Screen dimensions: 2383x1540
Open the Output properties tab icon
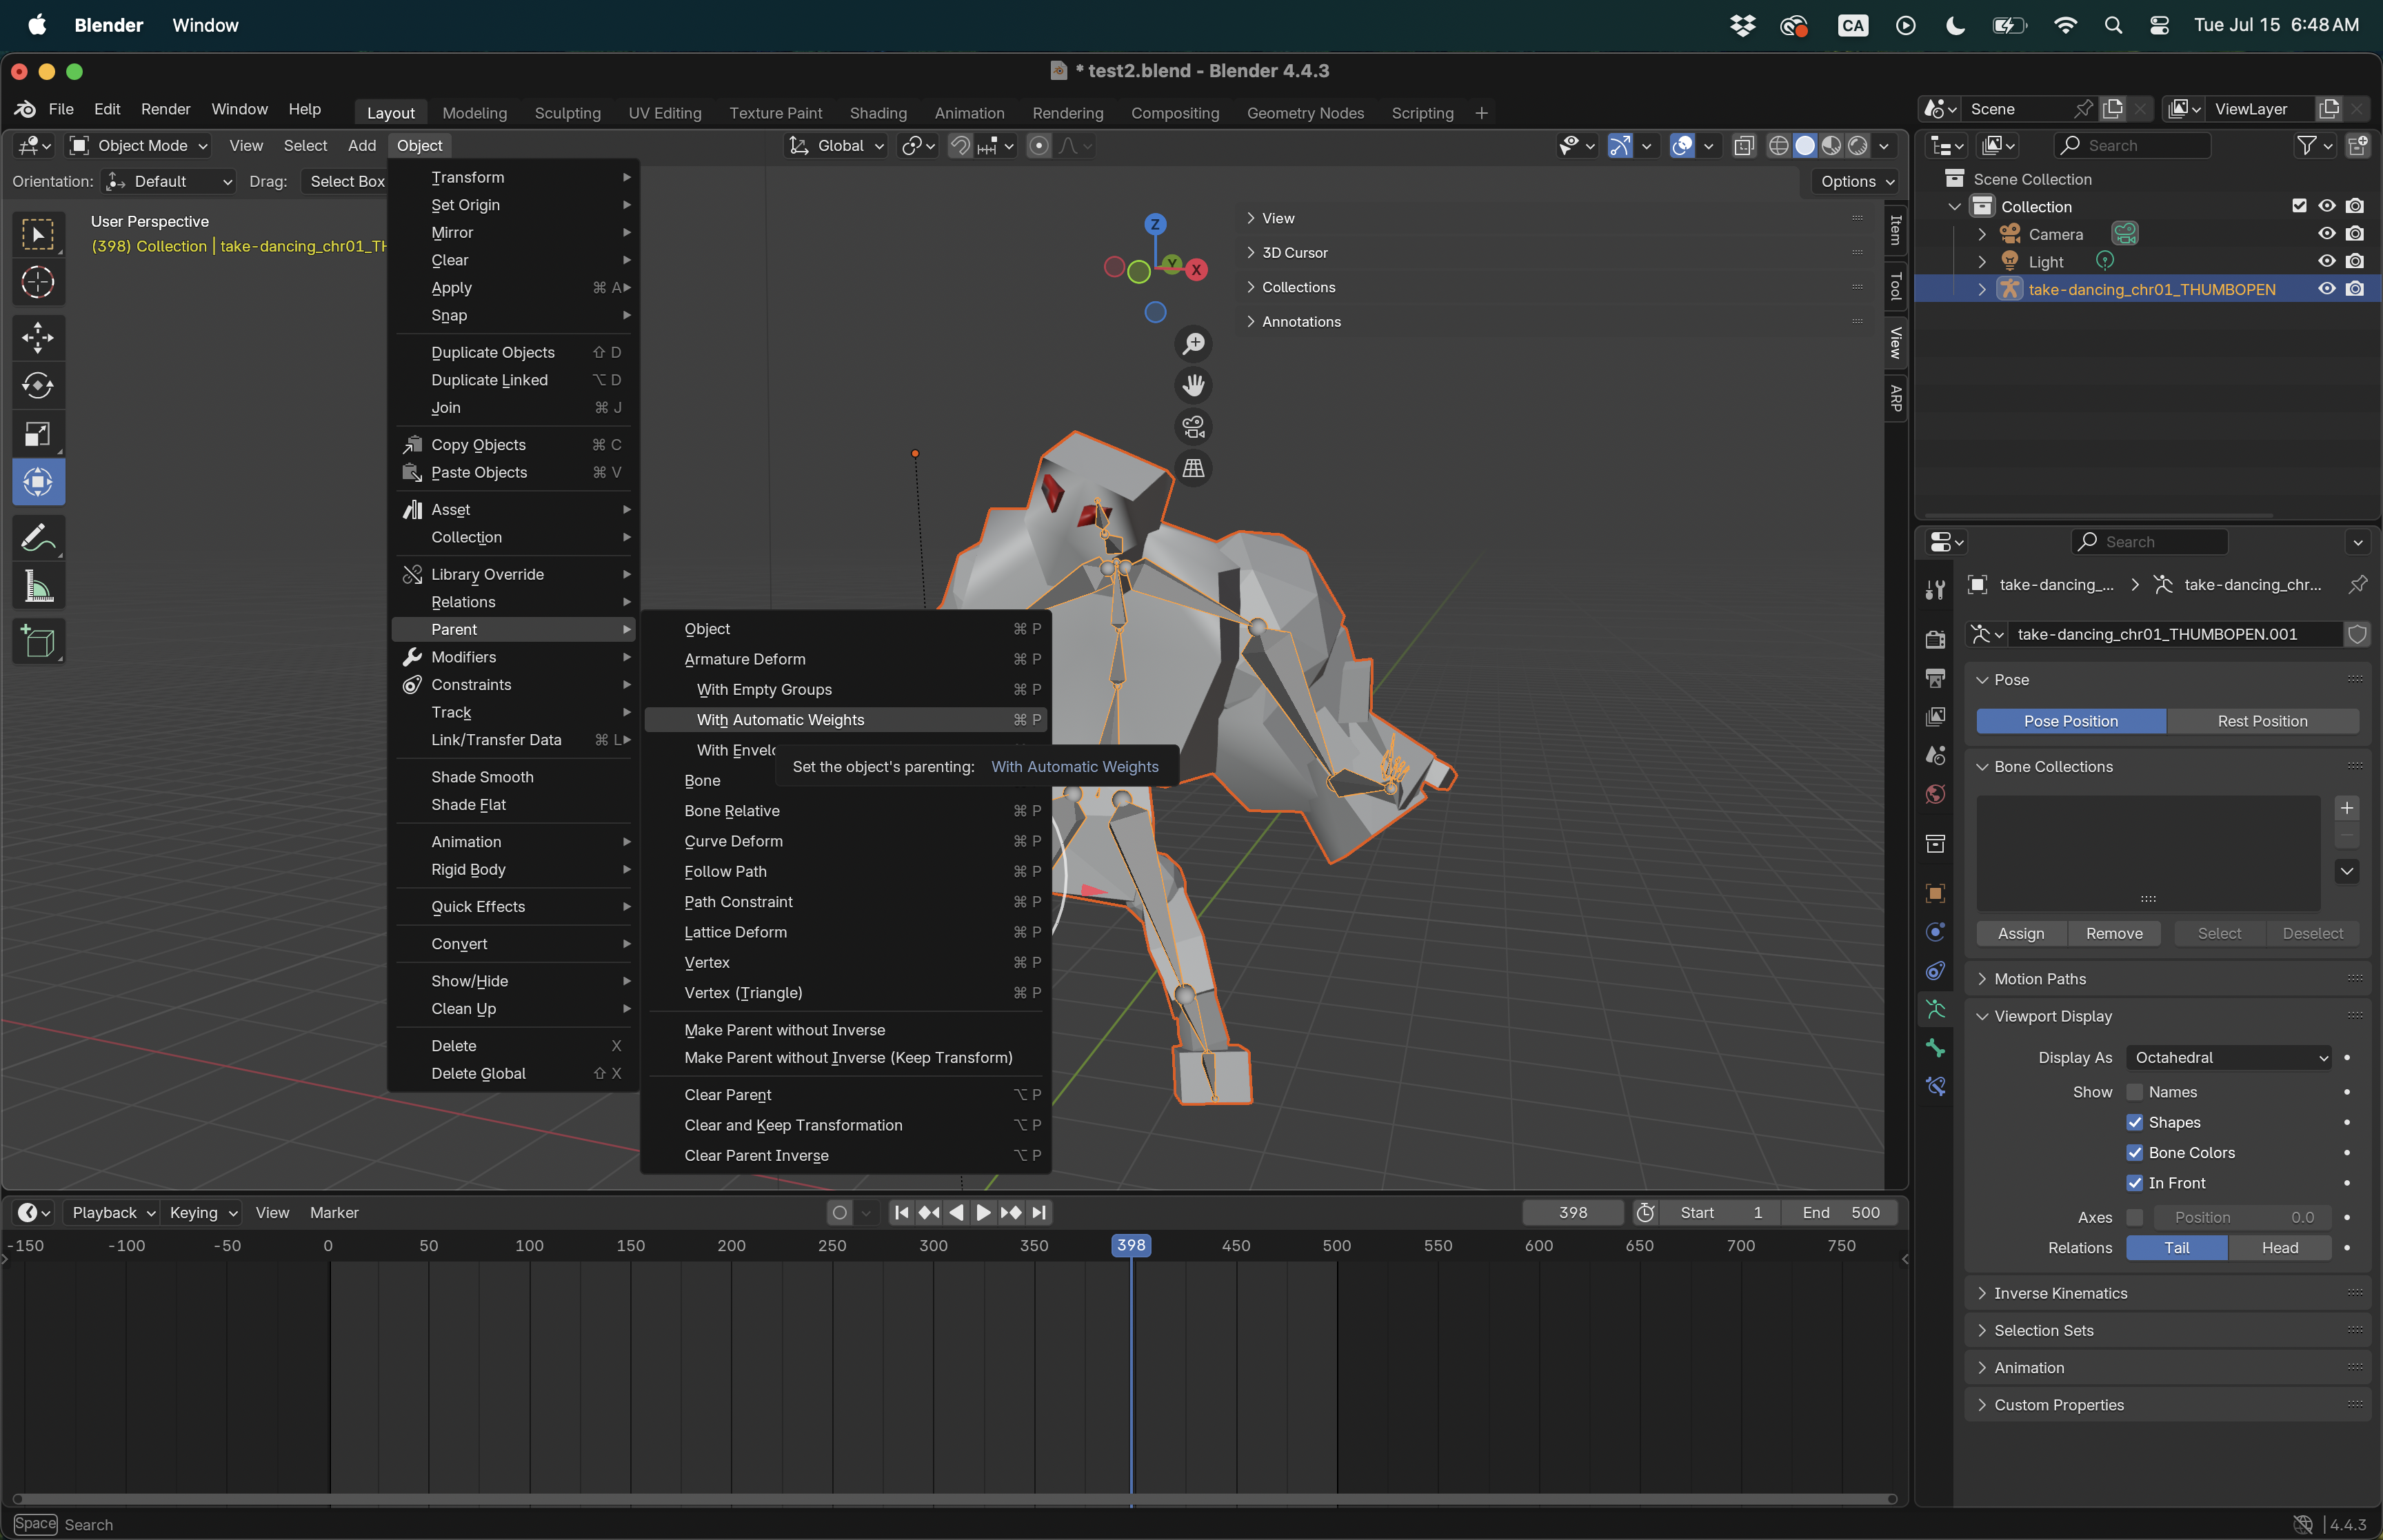pyautogui.click(x=1935, y=678)
